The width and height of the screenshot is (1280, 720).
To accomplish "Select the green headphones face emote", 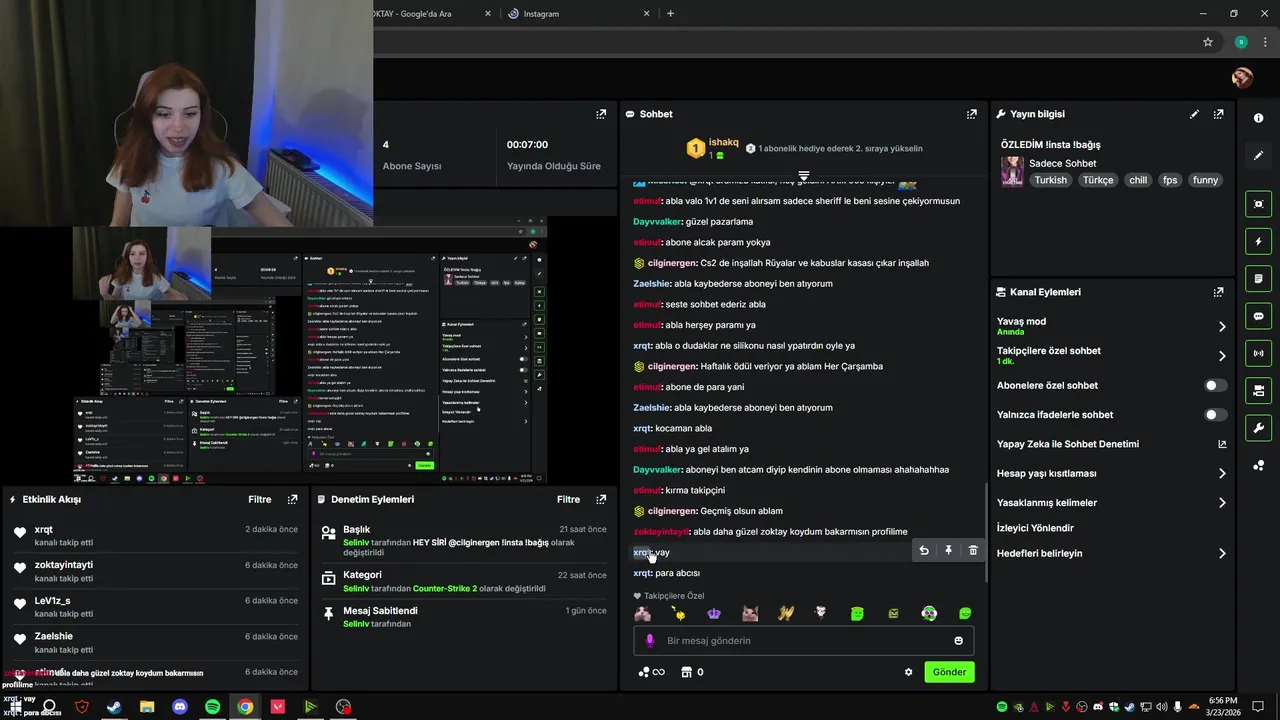I will (x=929, y=613).
